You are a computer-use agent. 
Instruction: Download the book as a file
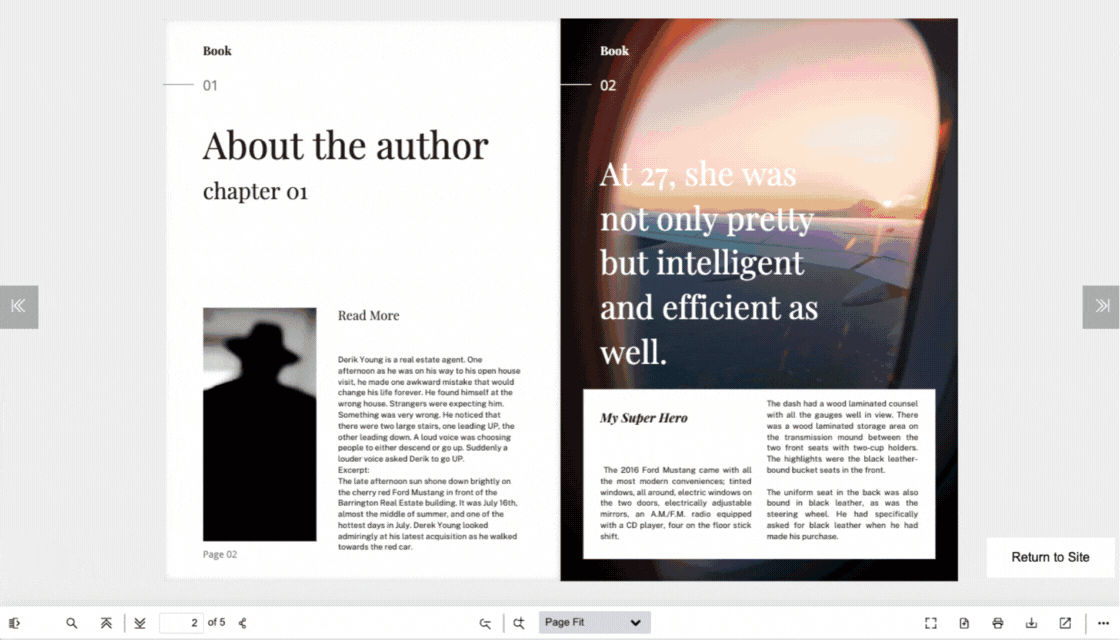1031,622
